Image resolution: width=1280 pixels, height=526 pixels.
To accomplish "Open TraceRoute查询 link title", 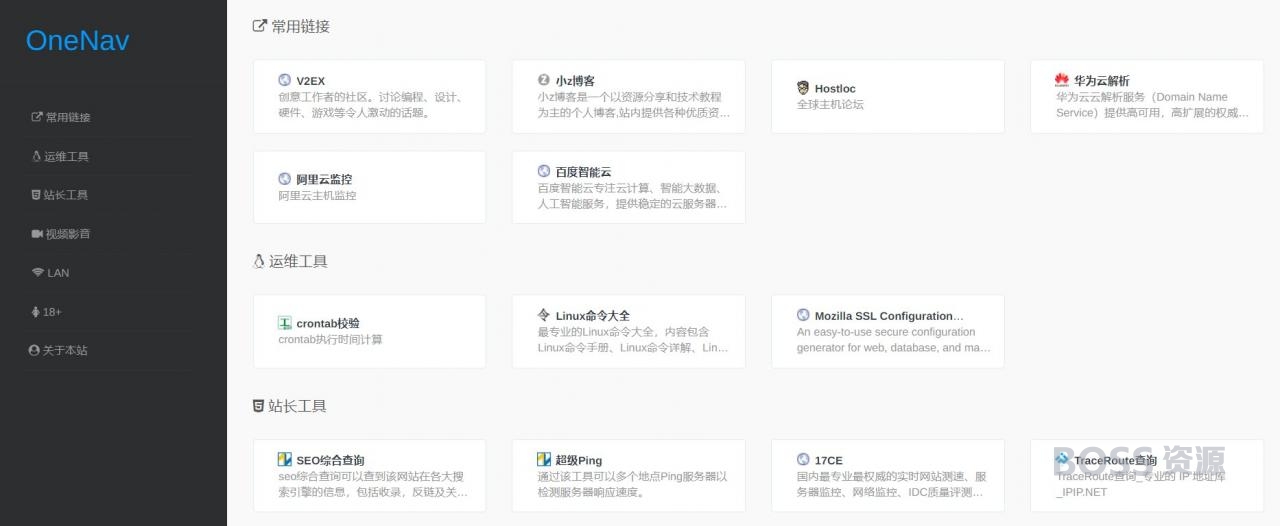I will click(1116, 461).
